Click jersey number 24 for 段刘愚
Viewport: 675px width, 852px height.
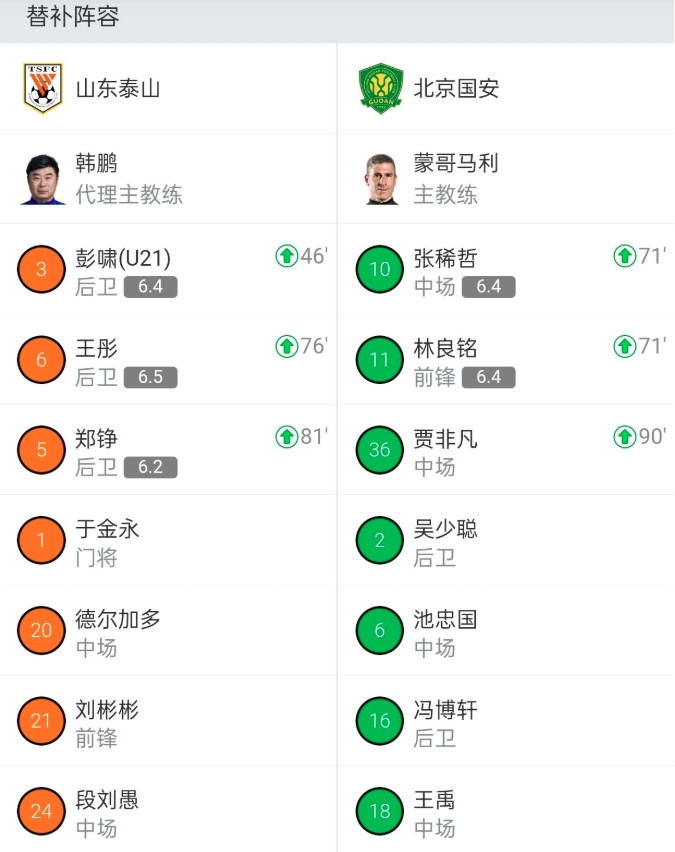click(x=40, y=811)
